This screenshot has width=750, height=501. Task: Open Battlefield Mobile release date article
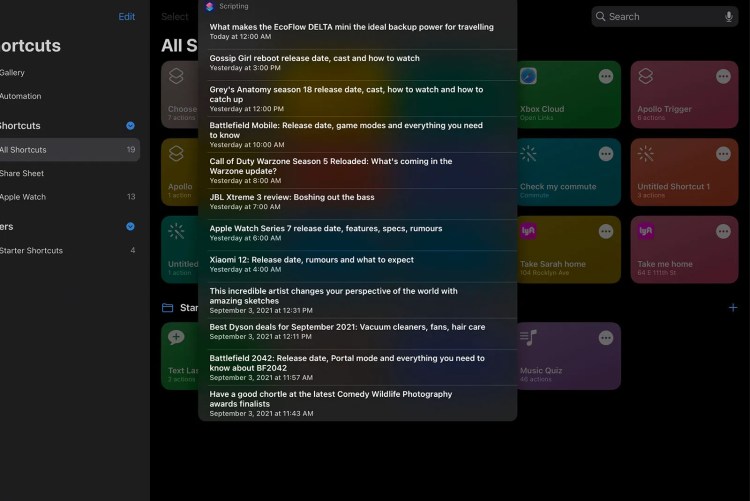click(x=357, y=134)
